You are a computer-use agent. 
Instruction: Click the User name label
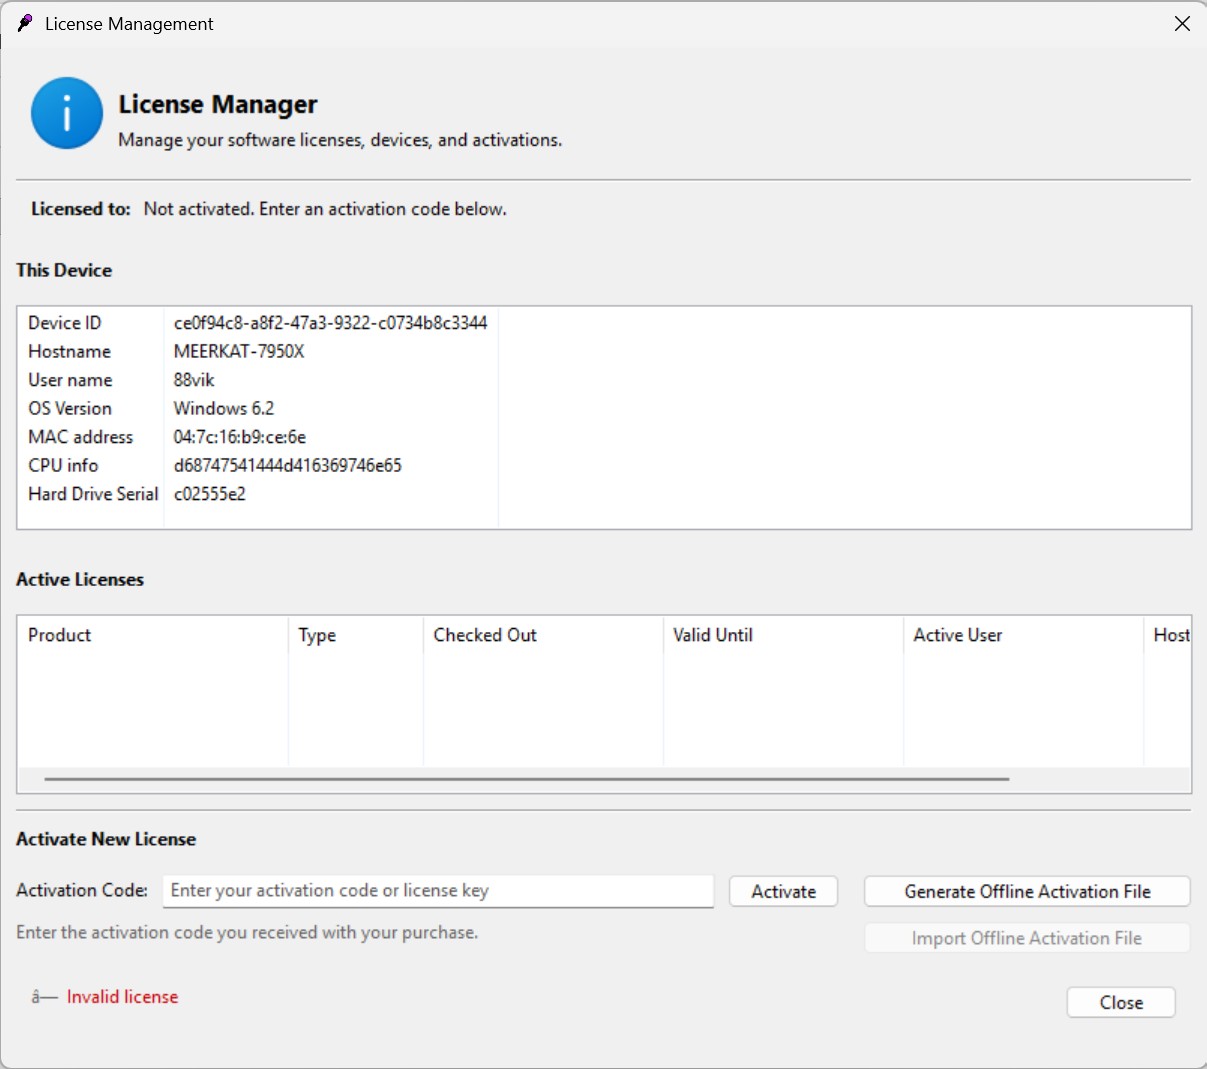(70, 380)
